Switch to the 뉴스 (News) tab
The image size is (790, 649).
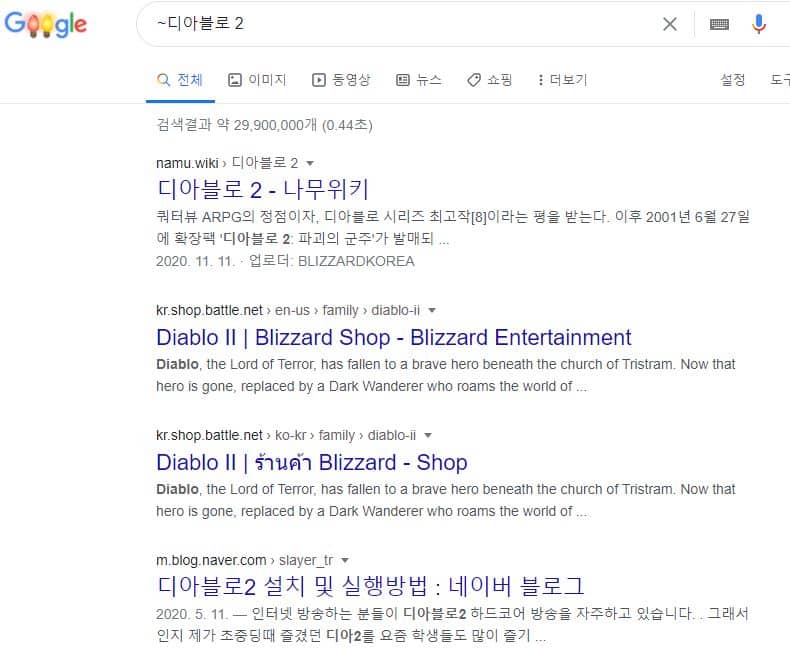(419, 80)
